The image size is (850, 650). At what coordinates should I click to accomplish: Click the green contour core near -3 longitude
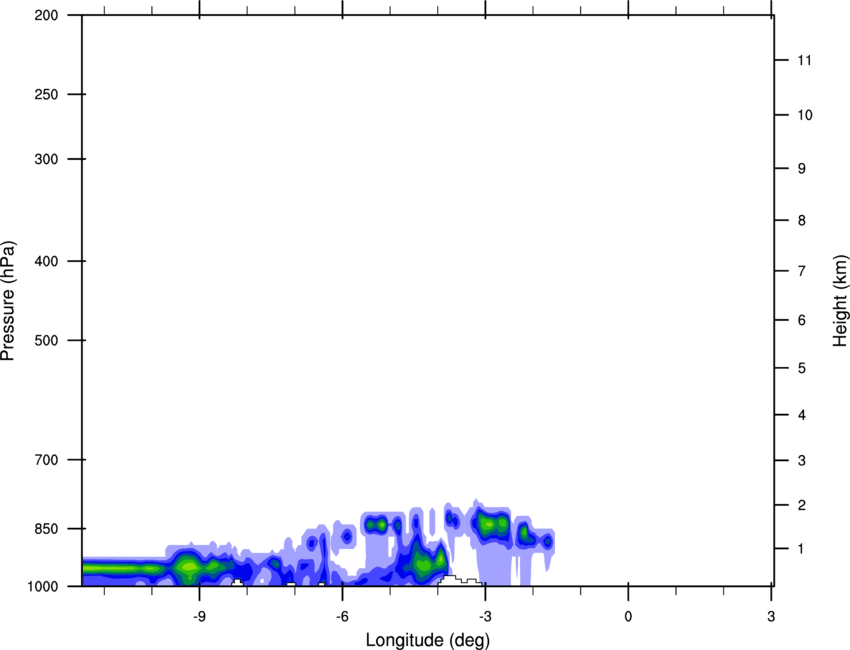tap(490, 523)
